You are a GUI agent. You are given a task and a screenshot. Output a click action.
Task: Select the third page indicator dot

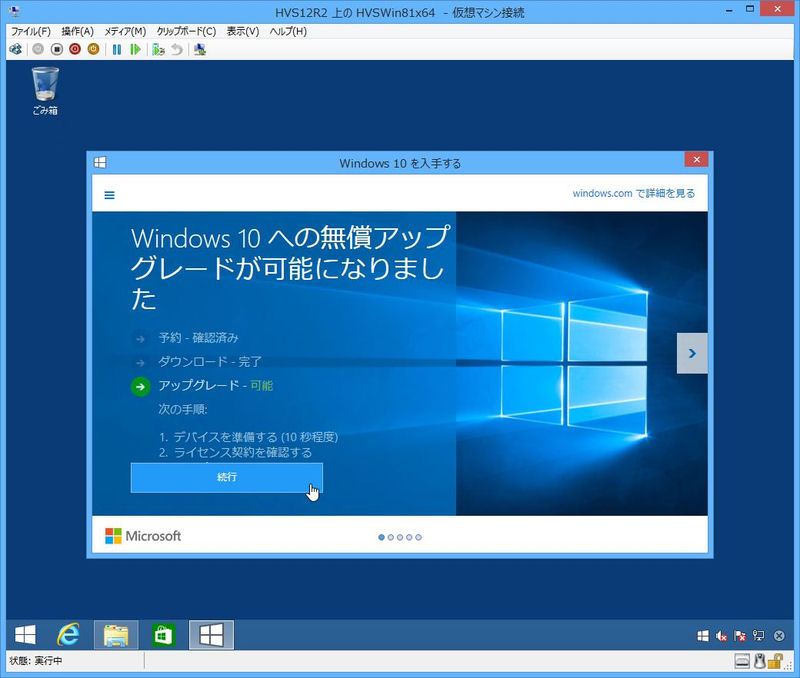tap(400, 537)
